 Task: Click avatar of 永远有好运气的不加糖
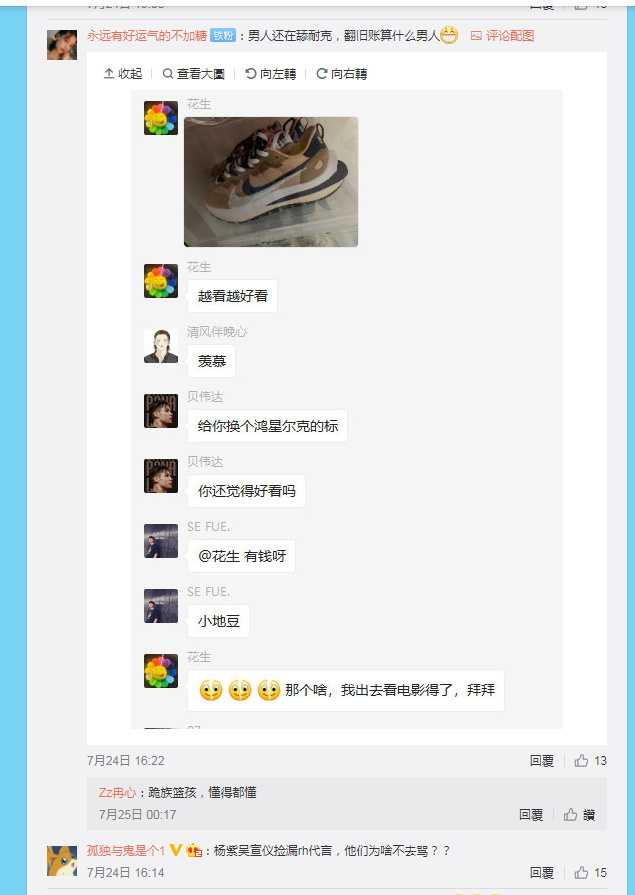[62, 45]
